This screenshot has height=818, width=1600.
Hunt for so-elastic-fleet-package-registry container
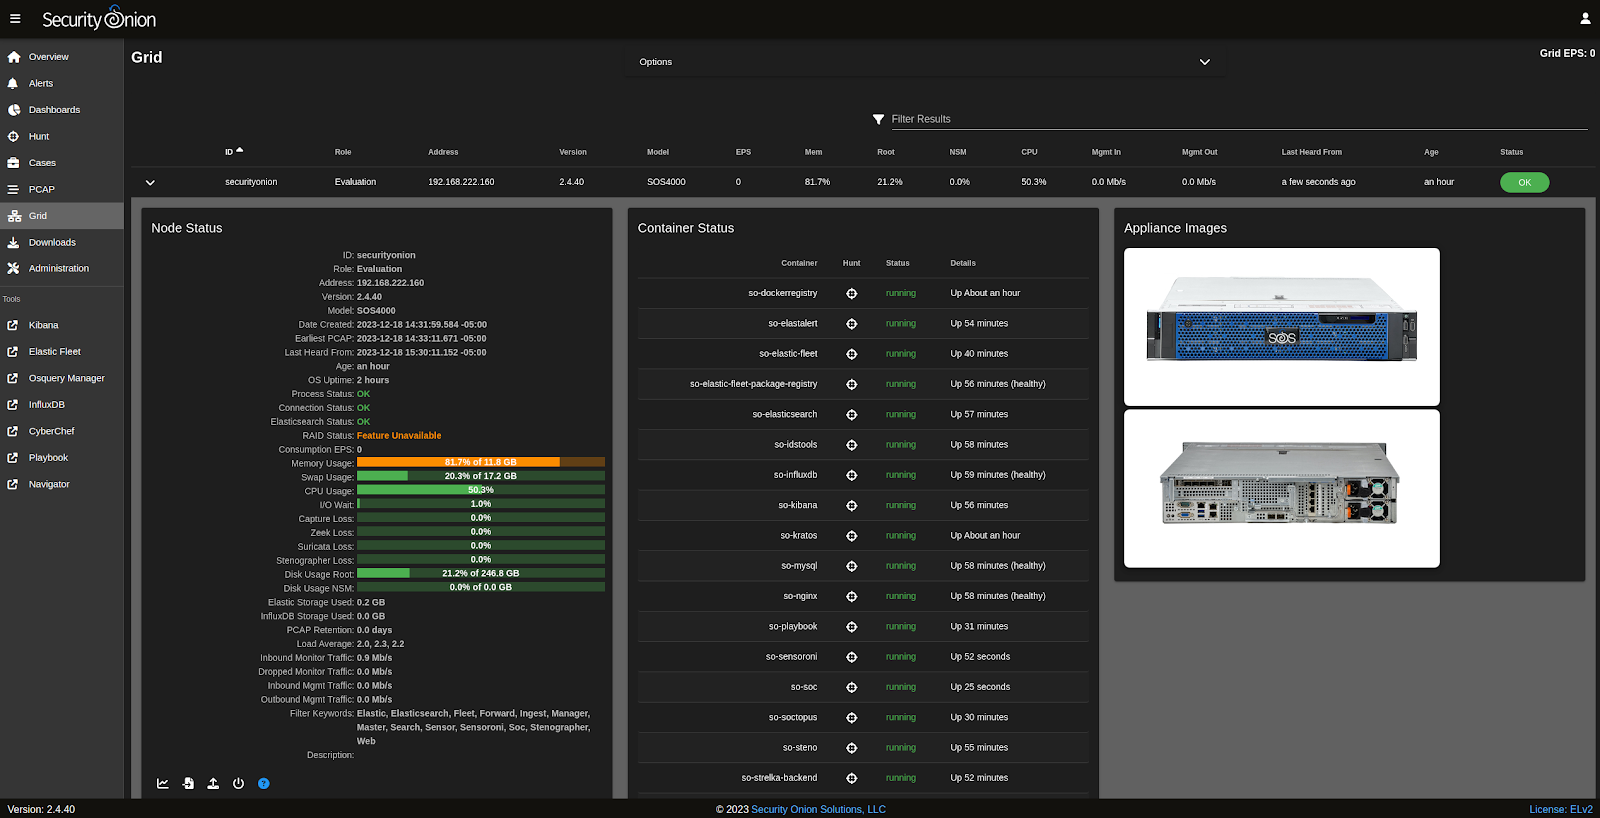click(852, 384)
